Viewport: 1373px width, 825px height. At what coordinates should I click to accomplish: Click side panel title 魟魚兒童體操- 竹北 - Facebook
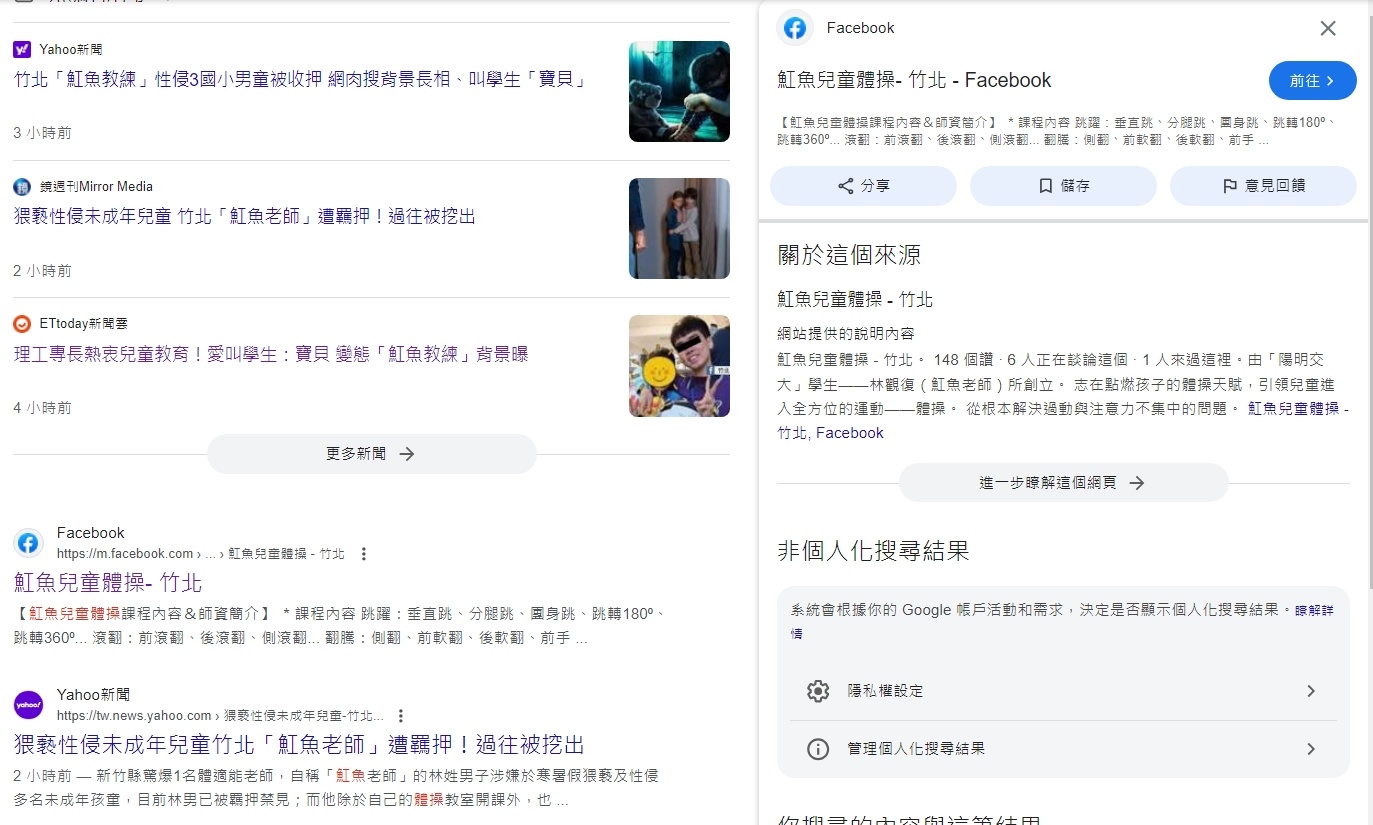(914, 80)
